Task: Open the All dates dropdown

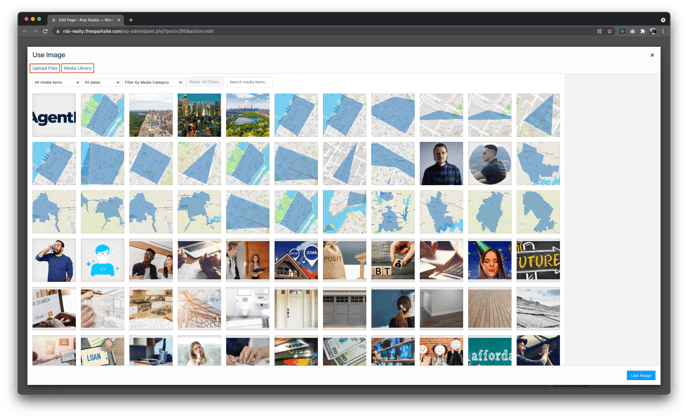Action: tap(101, 82)
